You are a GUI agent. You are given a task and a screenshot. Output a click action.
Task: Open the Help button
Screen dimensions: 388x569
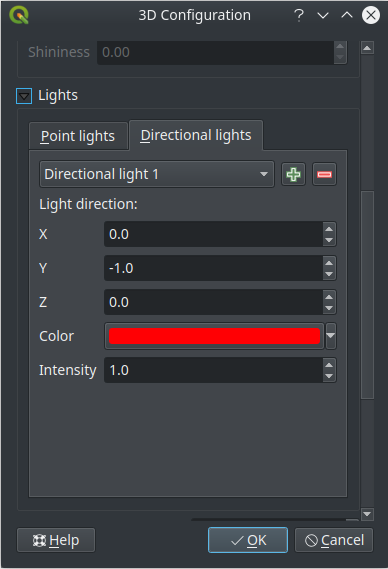[x=56, y=540]
